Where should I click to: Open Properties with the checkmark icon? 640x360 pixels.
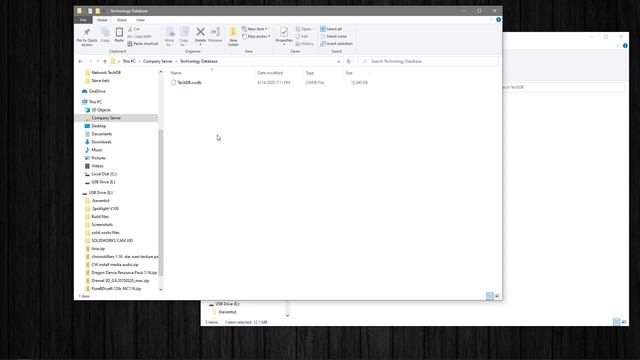(x=284, y=36)
